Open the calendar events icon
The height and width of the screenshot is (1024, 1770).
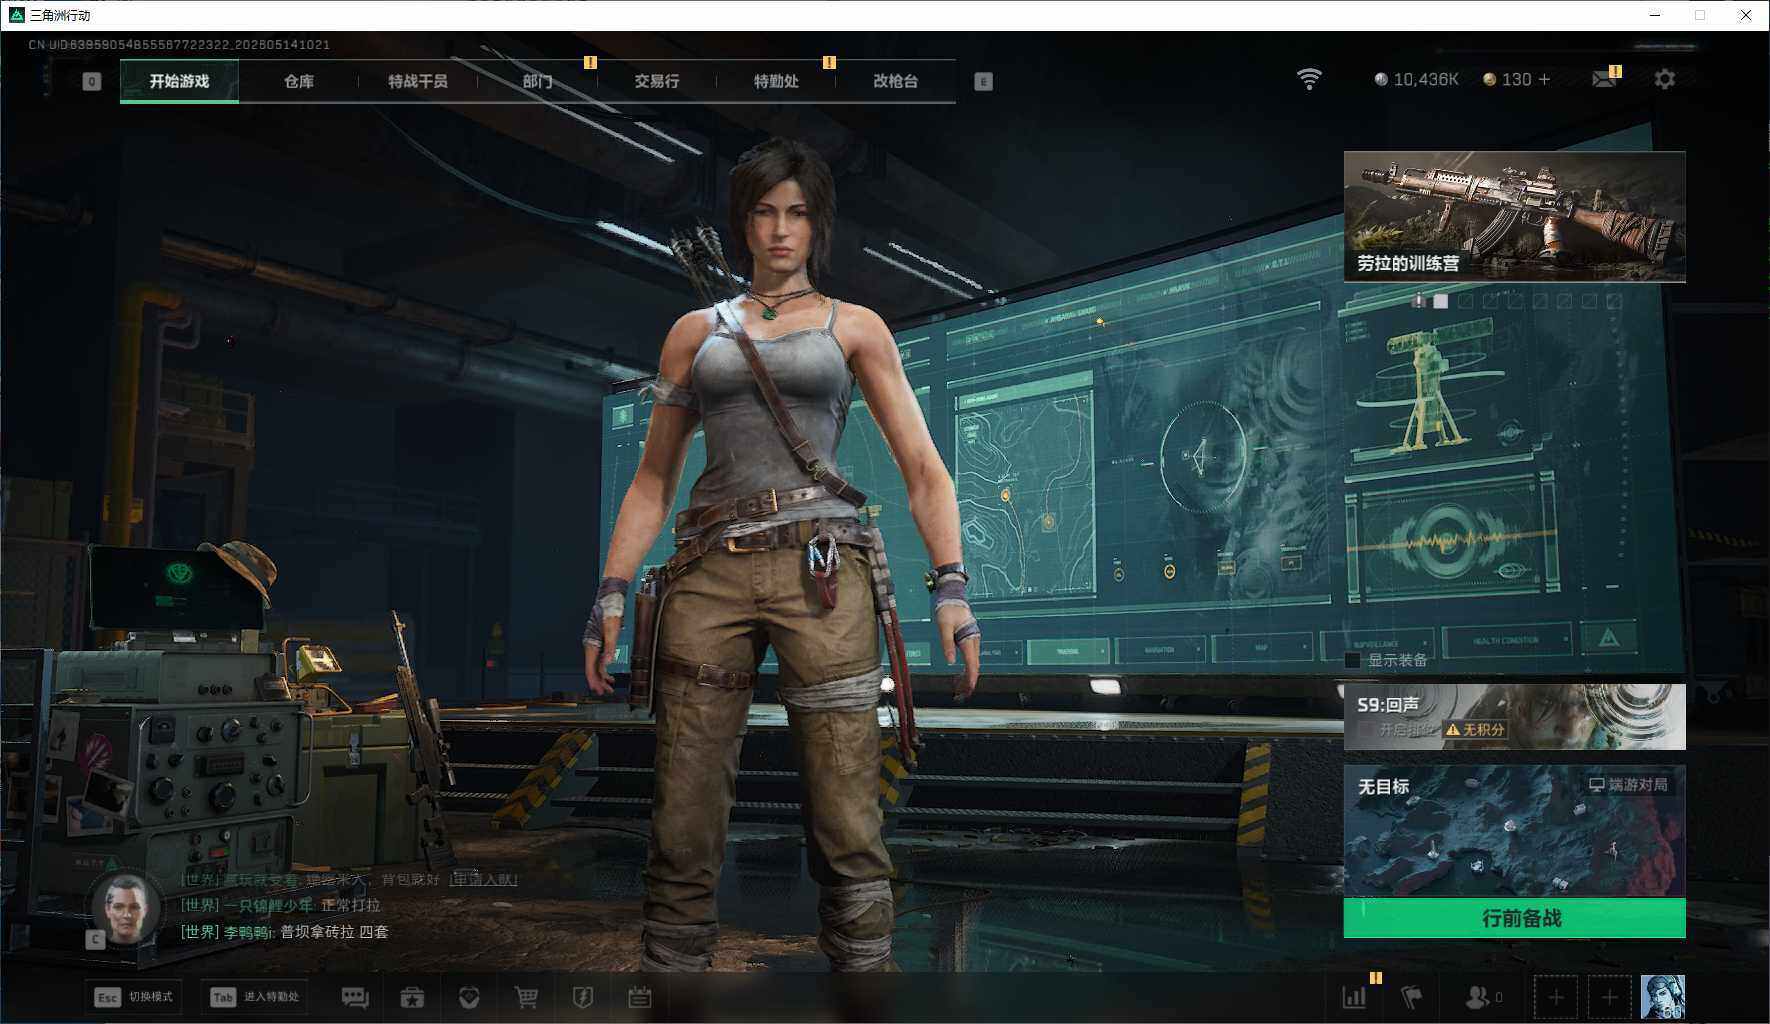(x=640, y=997)
